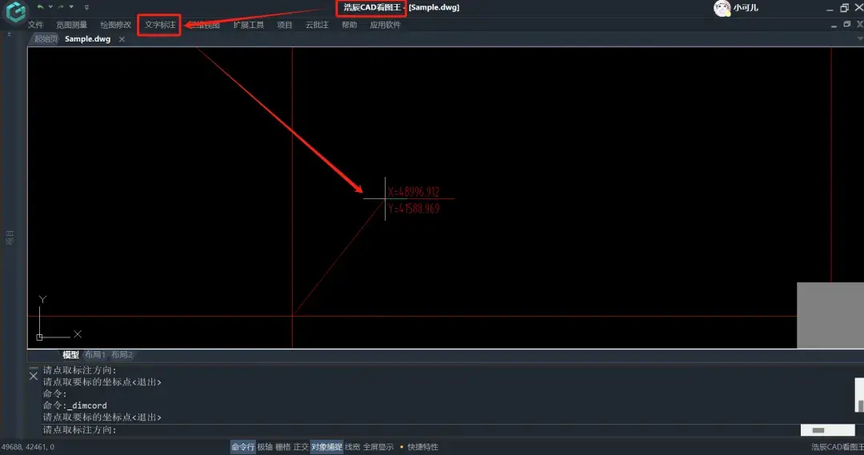
Task: Toggle 正交 ortho mode
Action: pos(301,447)
